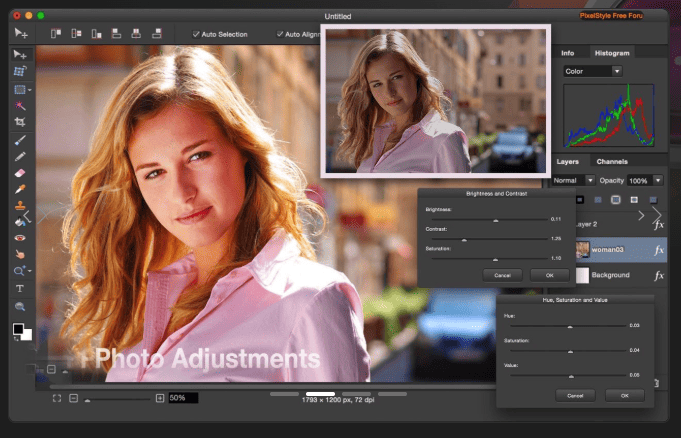The width and height of the screenshot is (681, 438).
Task: Click the zoom out minus button
Action: (x=73, y=398)
